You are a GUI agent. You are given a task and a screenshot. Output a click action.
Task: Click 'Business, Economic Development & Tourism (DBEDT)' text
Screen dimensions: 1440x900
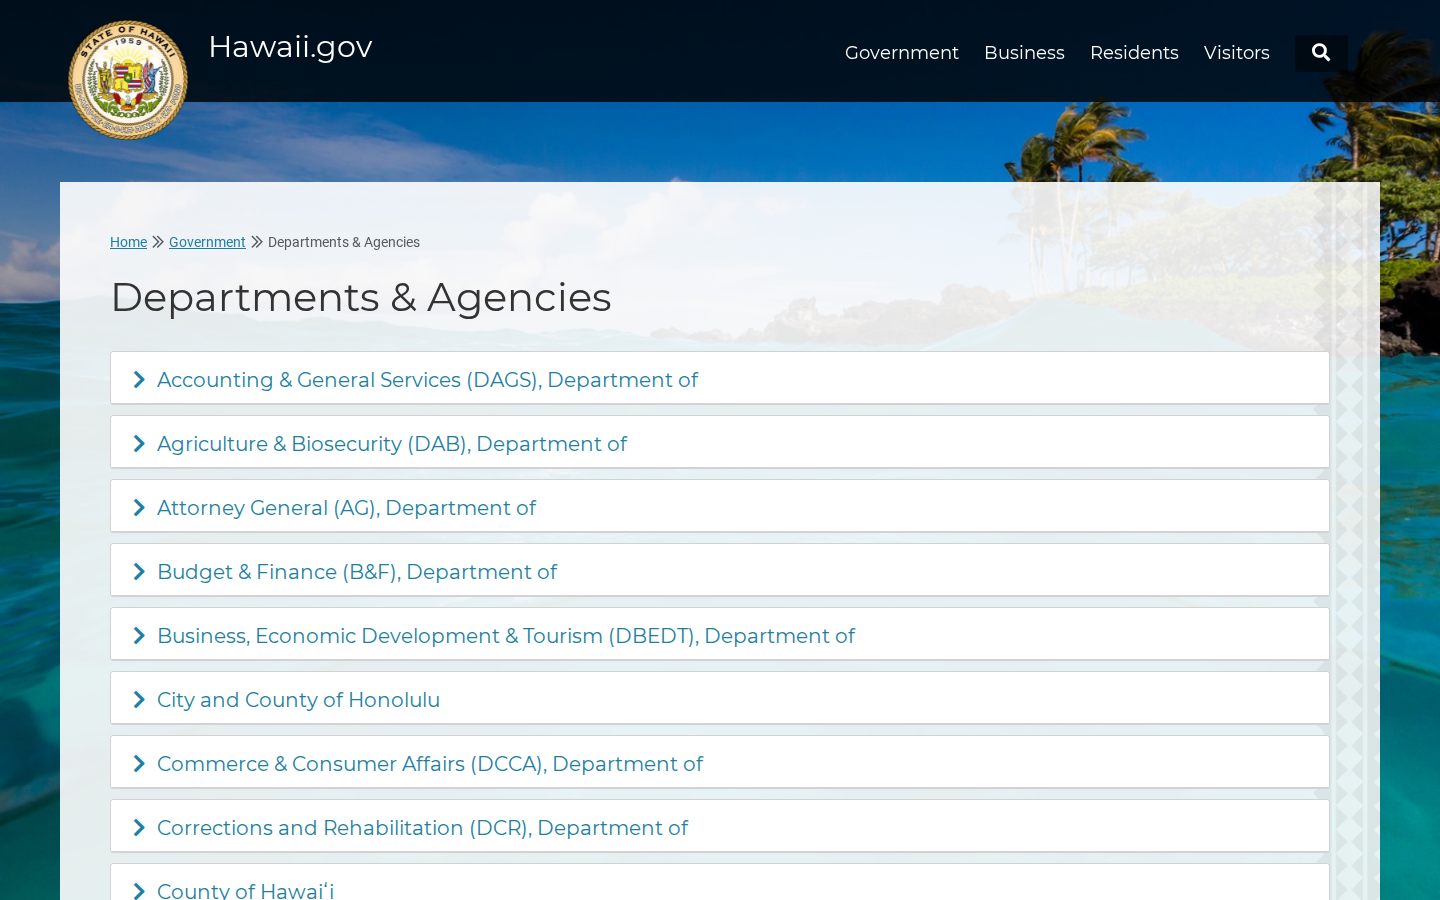point(427,636)
